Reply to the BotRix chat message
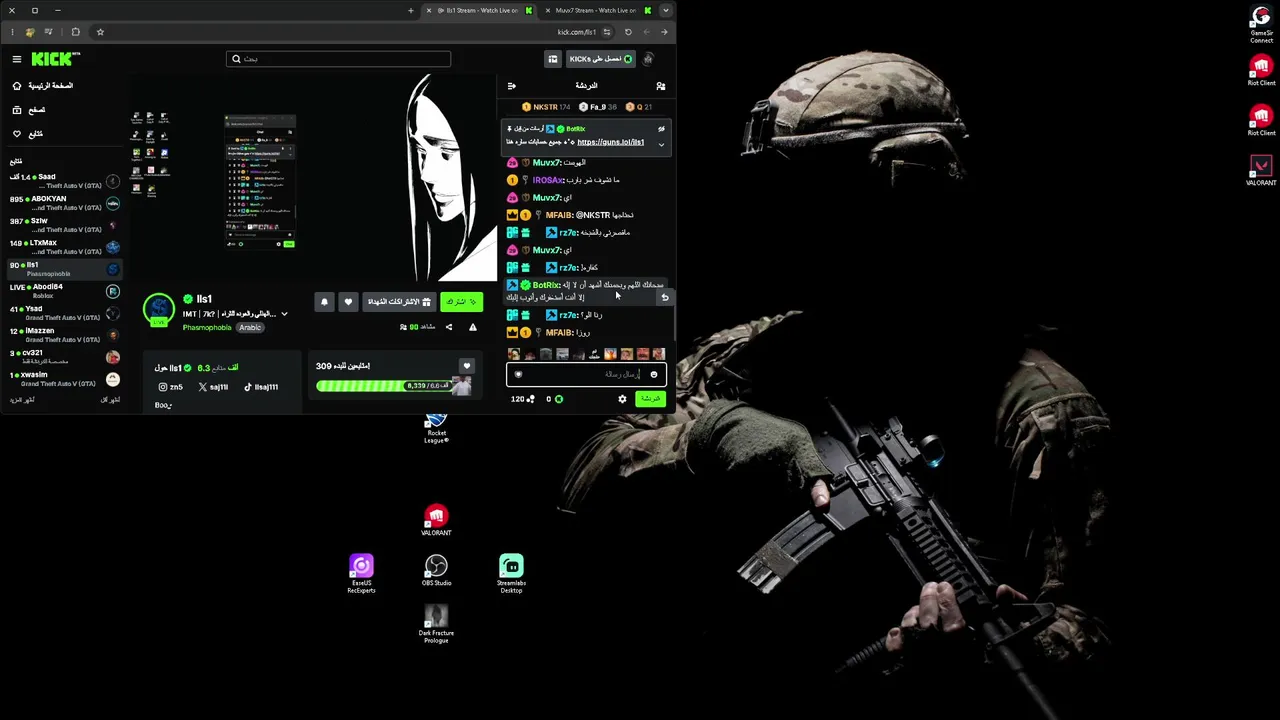This screenshot has height=720, width=1280. click(665, 297)
